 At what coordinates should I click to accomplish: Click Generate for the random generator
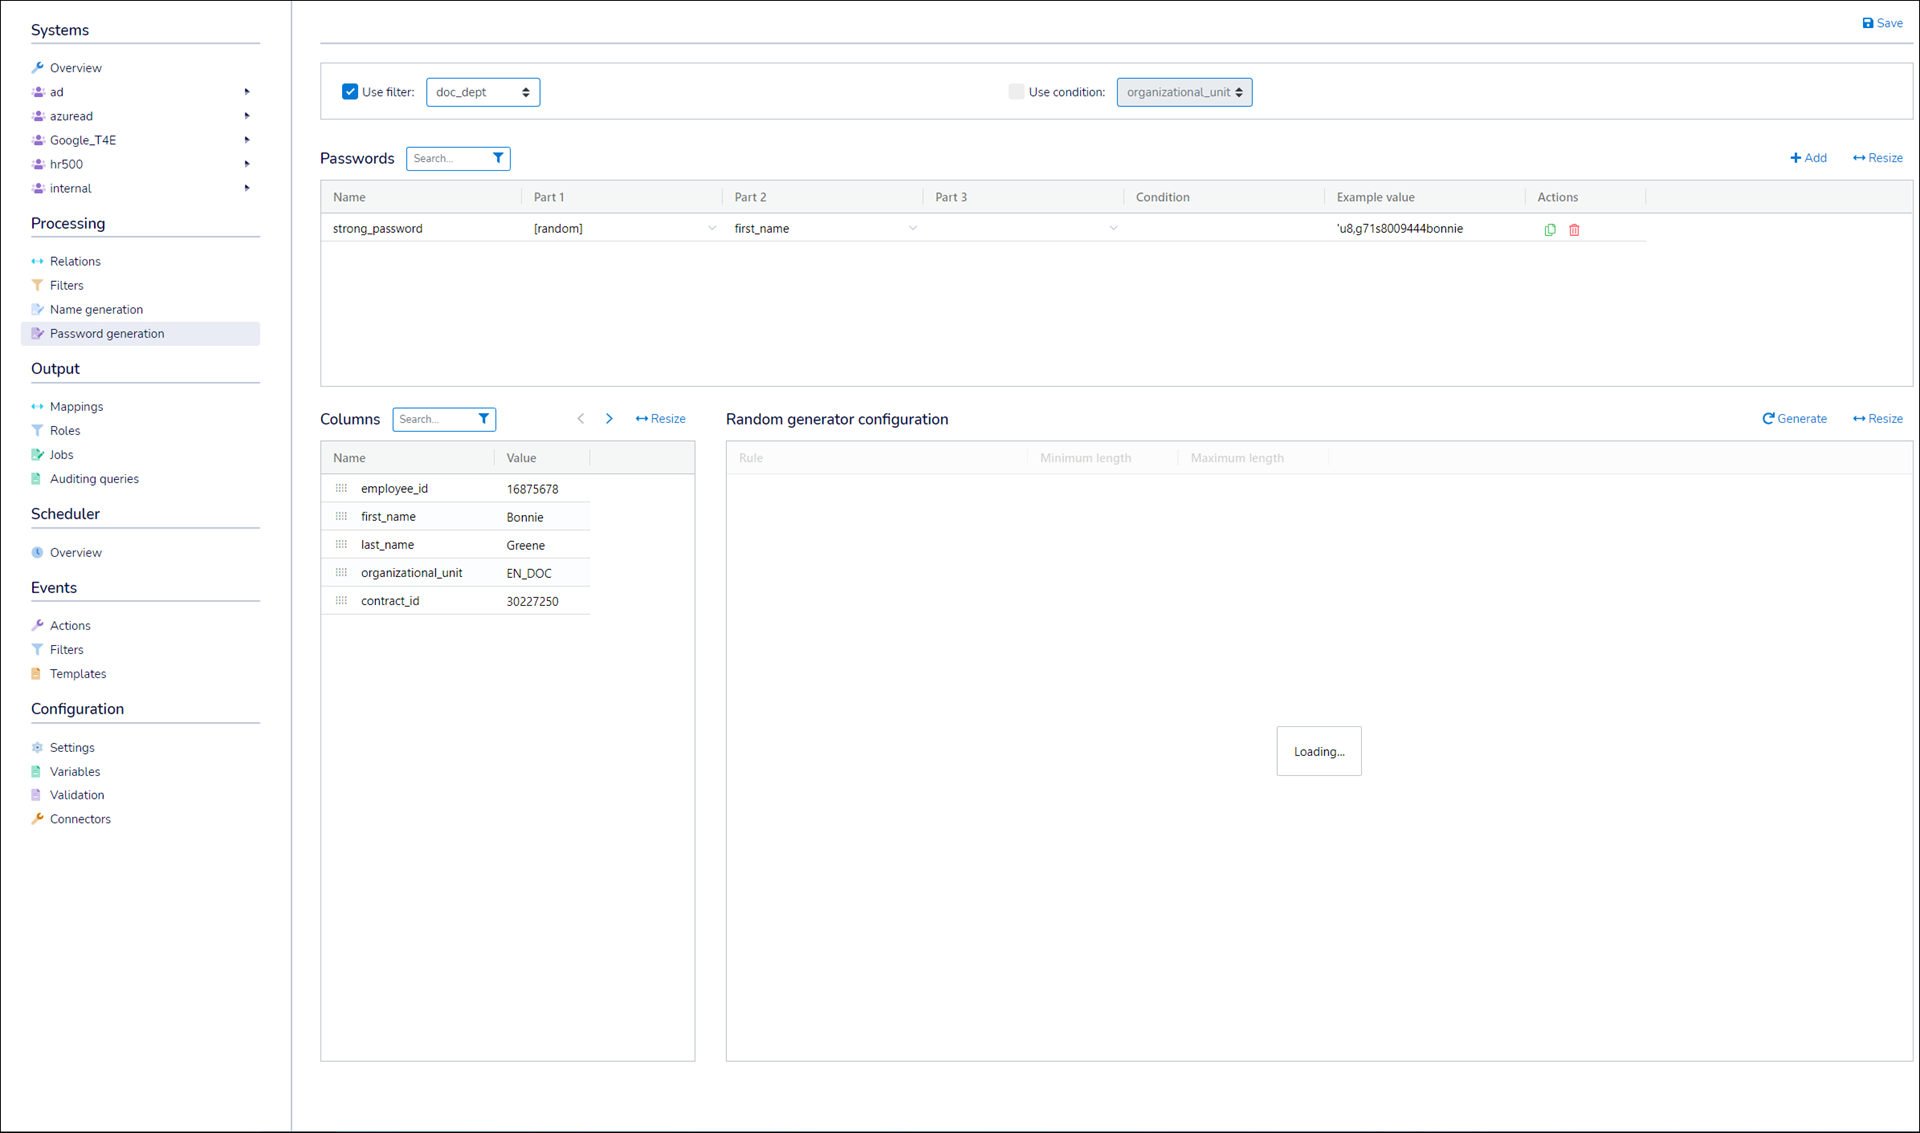click(1794, 419)
